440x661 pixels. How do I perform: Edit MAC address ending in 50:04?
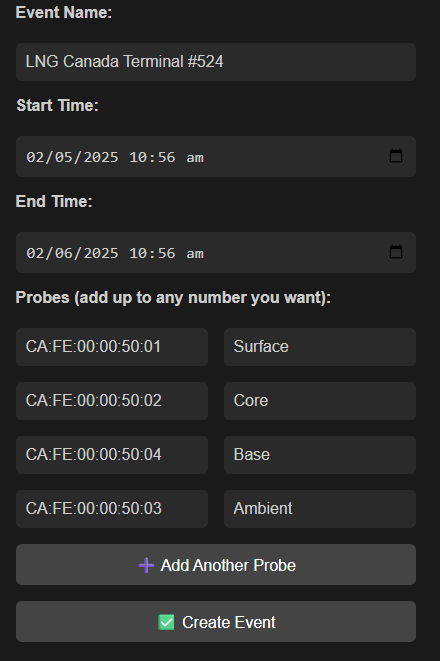pyautogui.click(x=112, y=455)
